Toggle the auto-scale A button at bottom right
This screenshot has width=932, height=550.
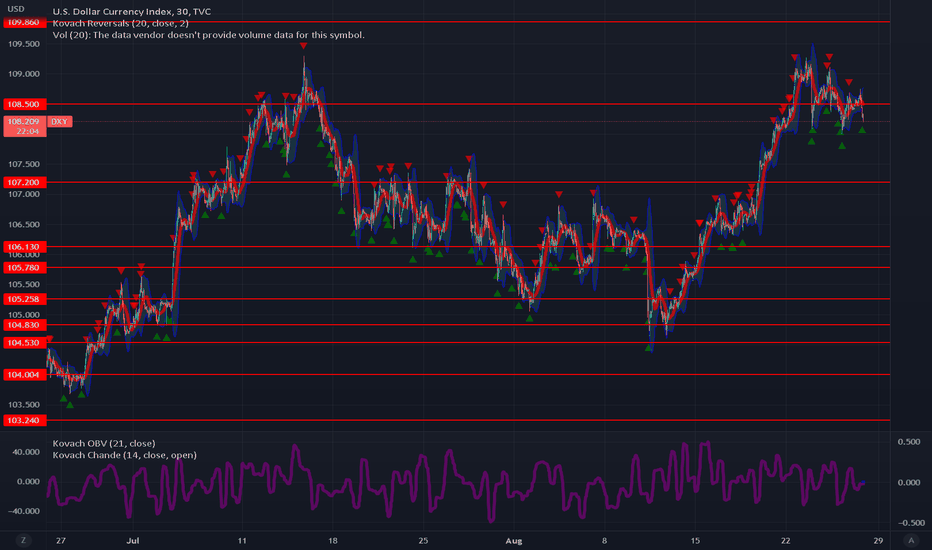(x=911, y=540)
